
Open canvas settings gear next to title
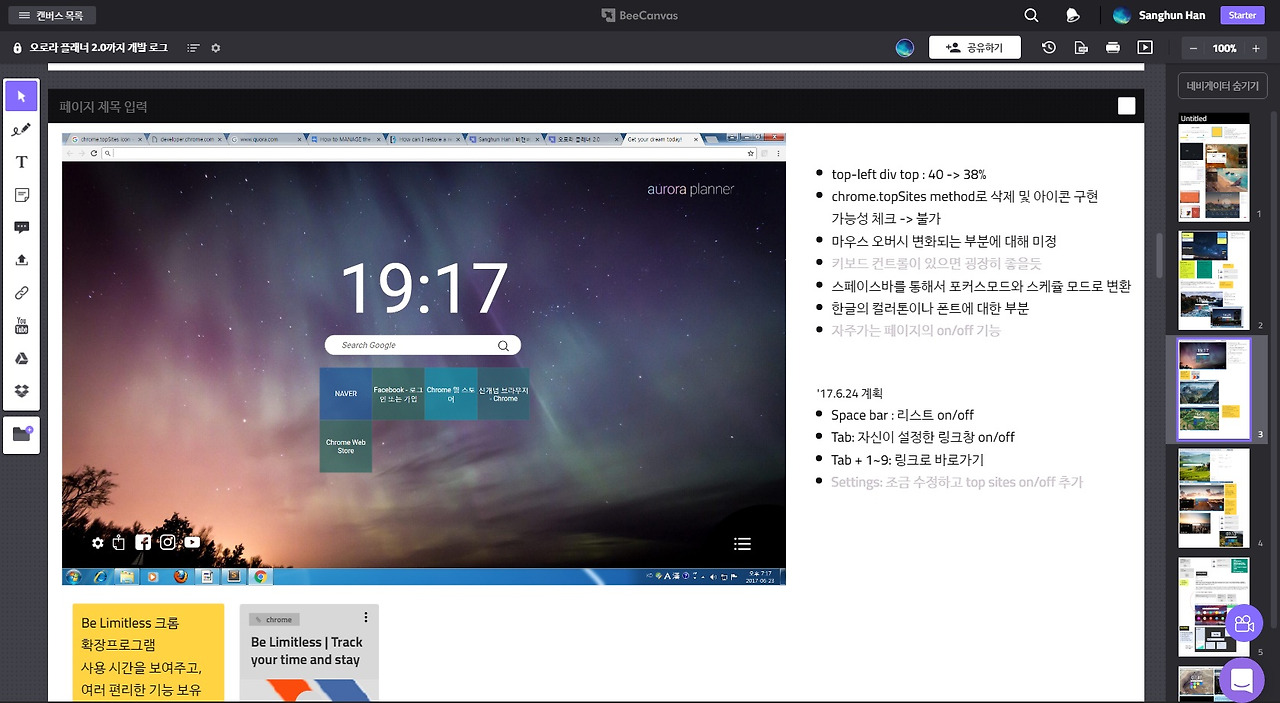click(216, 47)
